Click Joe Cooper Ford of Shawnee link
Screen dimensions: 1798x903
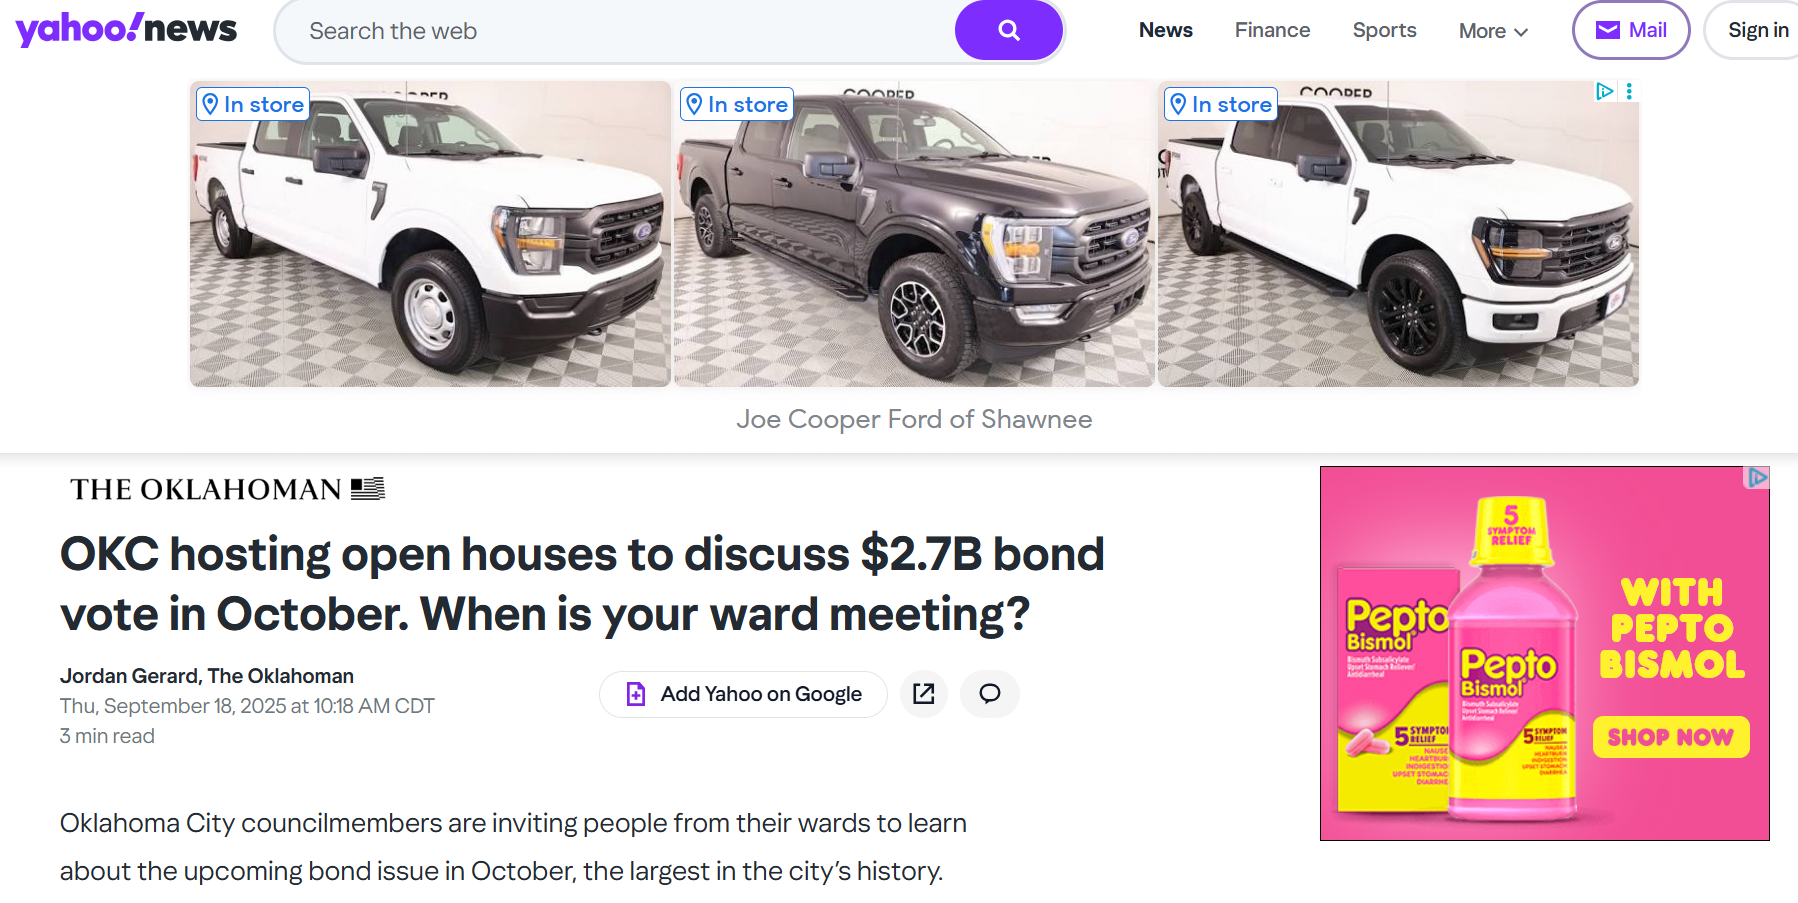(x=914, y=419)
